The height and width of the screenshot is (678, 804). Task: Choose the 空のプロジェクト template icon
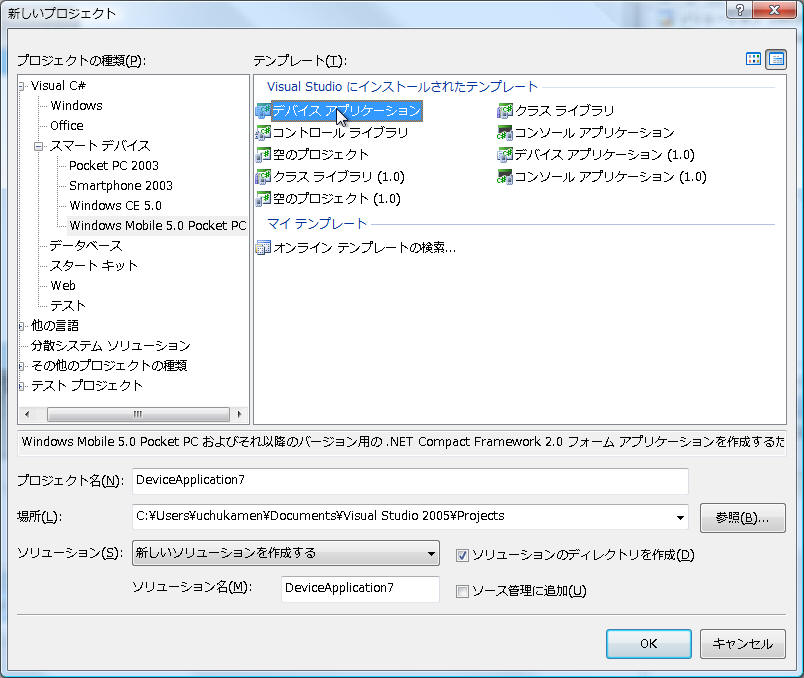[x=263, y=155]
